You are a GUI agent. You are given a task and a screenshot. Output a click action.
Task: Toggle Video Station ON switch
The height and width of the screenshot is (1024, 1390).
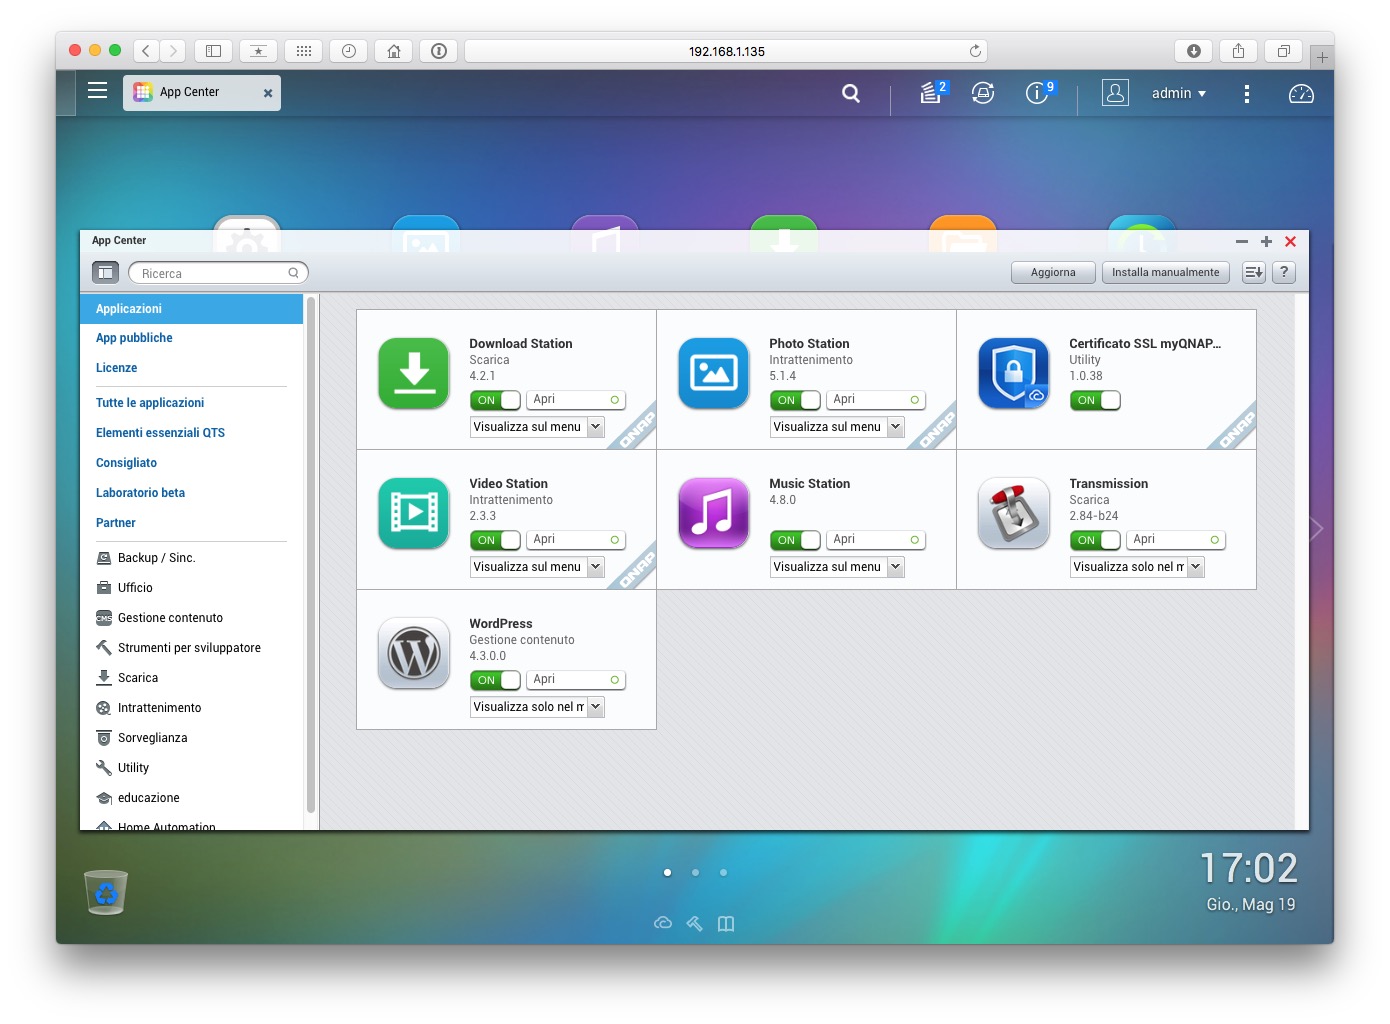[496, 540]
